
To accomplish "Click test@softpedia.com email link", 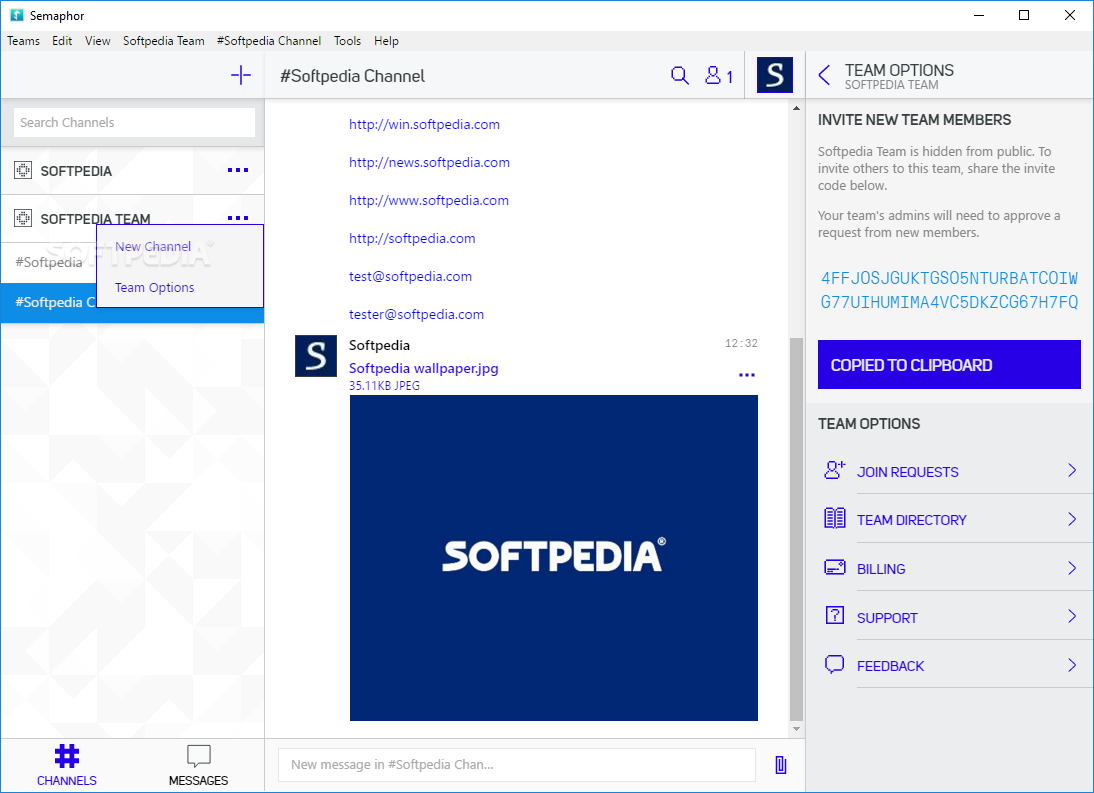I will point(410,276).
